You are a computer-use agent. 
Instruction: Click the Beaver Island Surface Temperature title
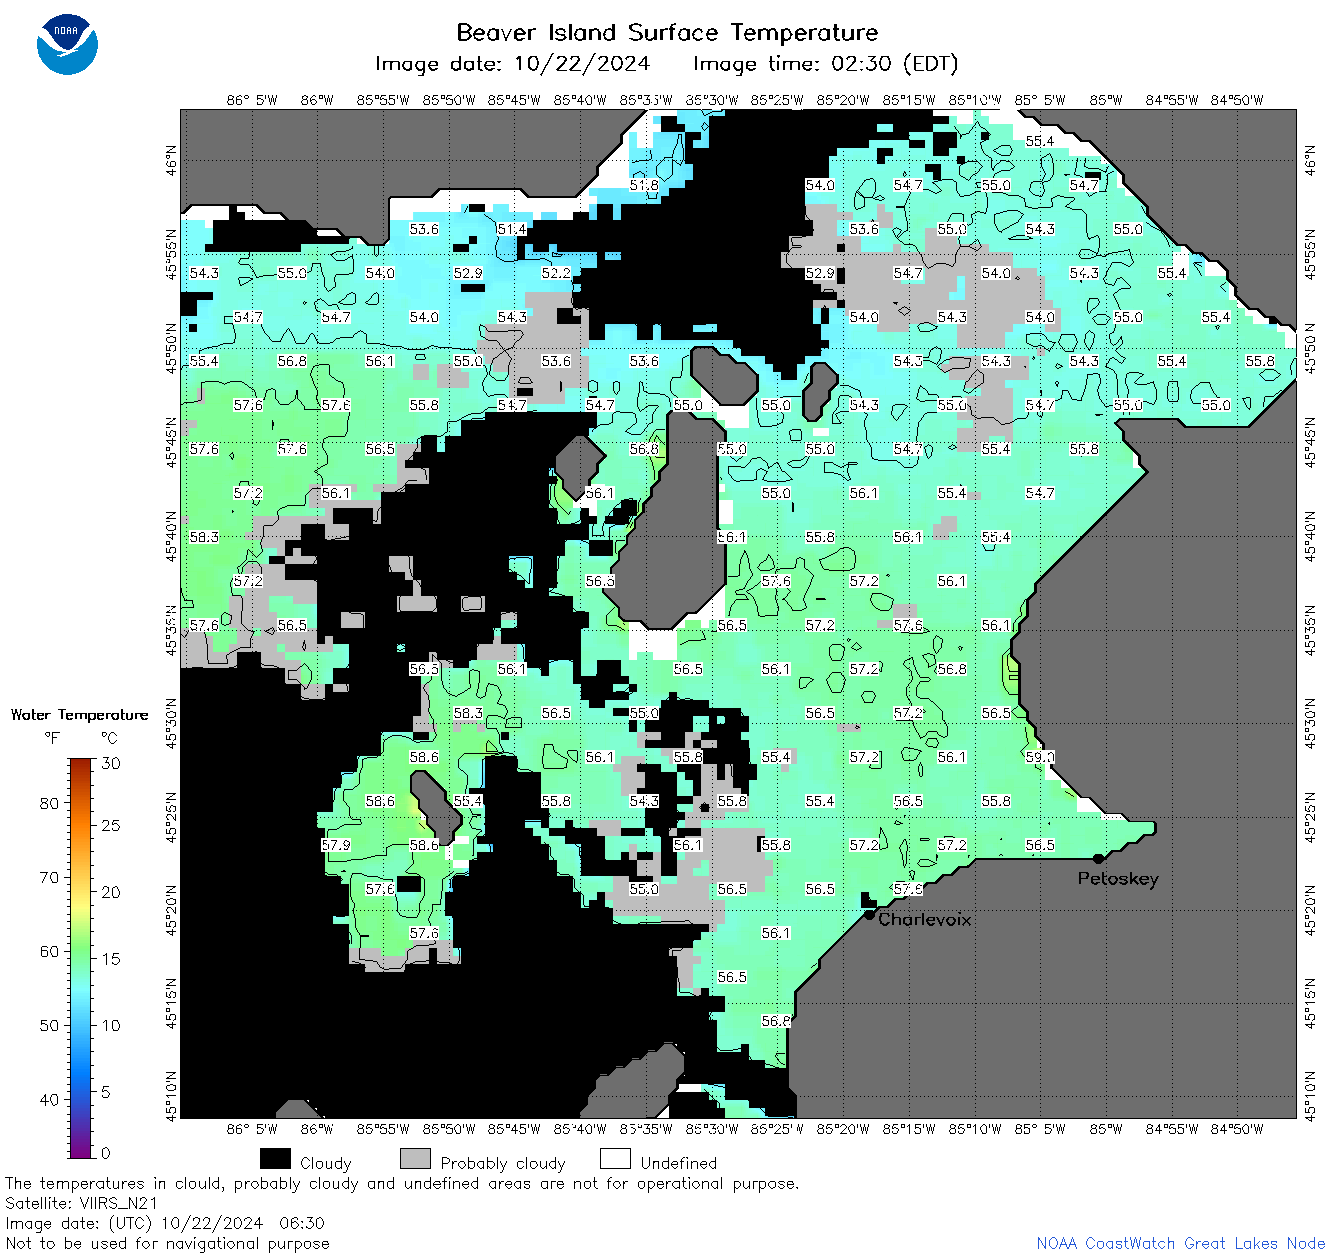click(x=667, y=32)
